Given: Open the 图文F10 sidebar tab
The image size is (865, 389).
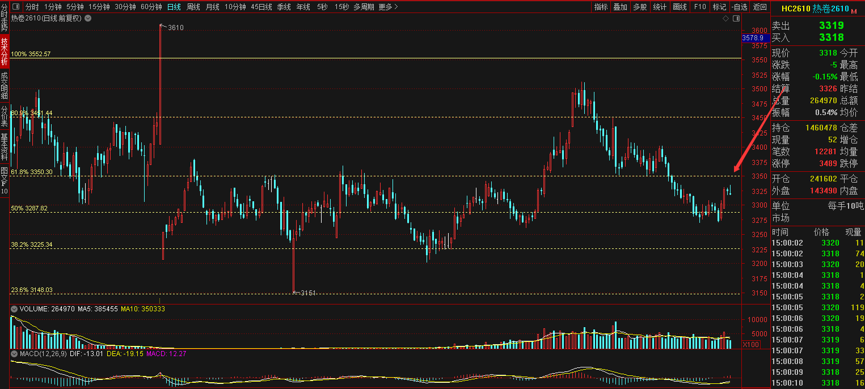Looking at the screenshot, I should (4, 180).
